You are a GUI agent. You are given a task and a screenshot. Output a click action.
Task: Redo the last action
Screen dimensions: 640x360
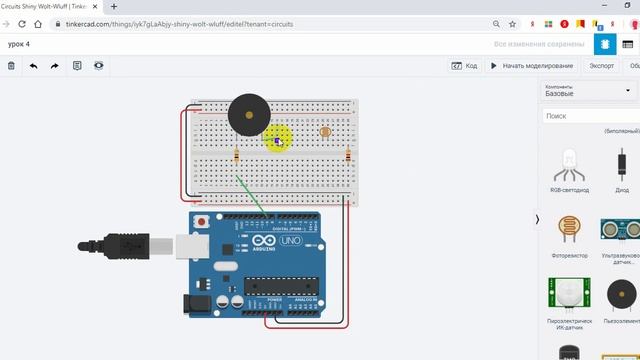55,66
